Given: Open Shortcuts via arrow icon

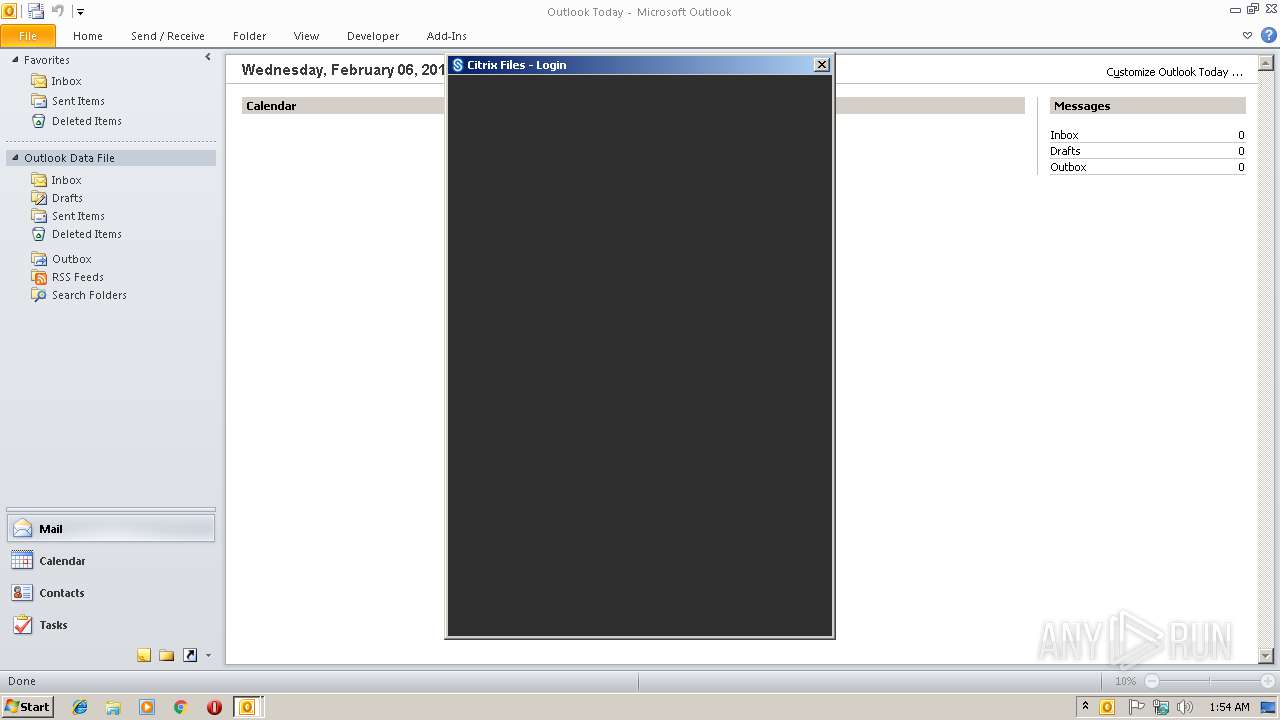Looking at the screenshot, I should (190, 656).
